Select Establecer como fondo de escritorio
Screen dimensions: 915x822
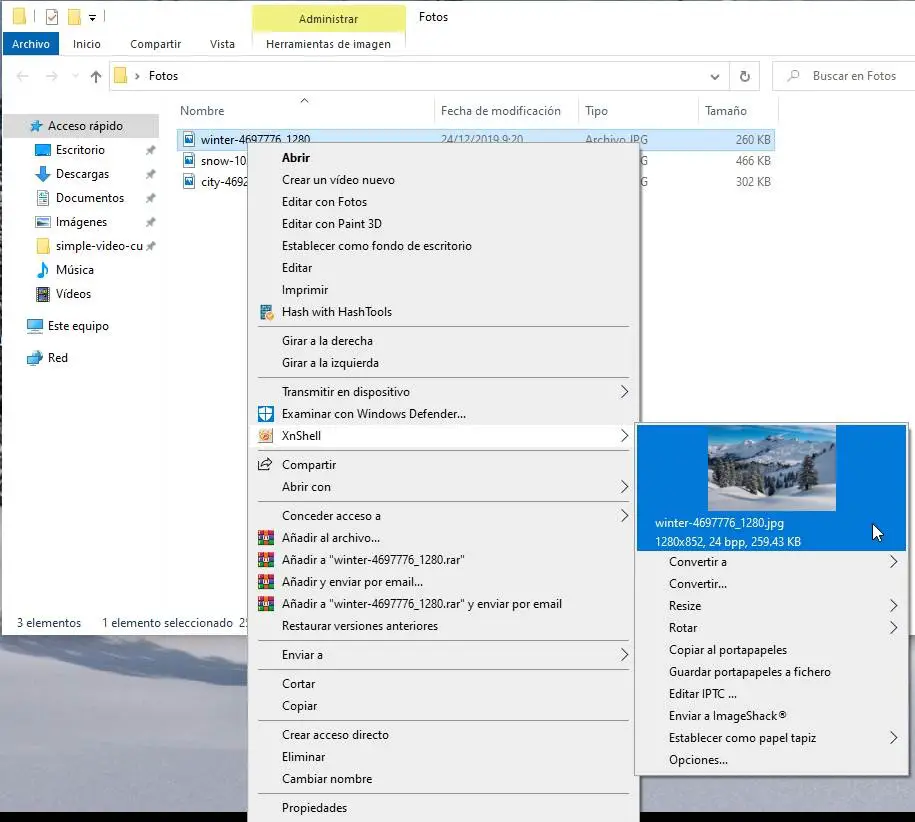click(x=376, y=246)
